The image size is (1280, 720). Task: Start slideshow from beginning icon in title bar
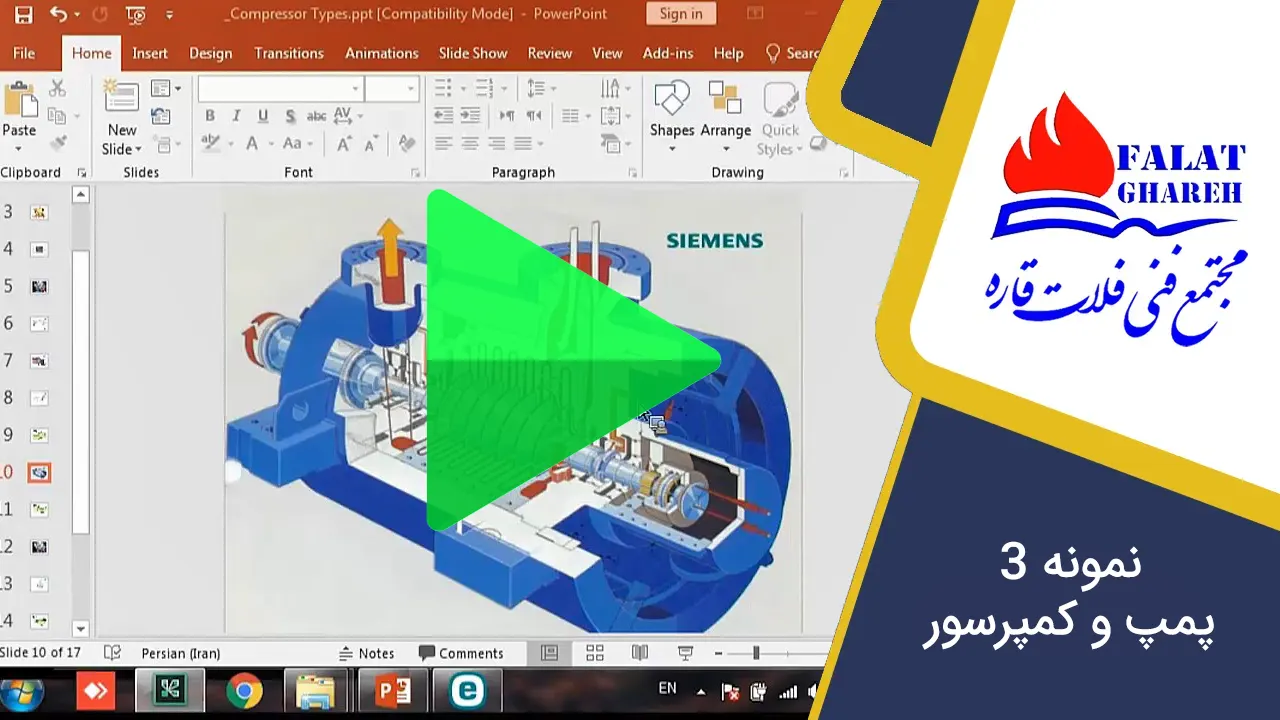[137, 15]
